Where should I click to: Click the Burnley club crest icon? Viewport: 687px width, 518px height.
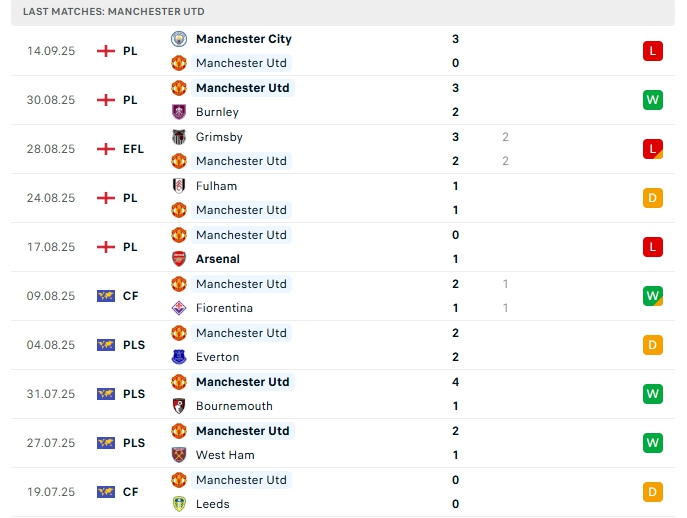tap(179, 112)
